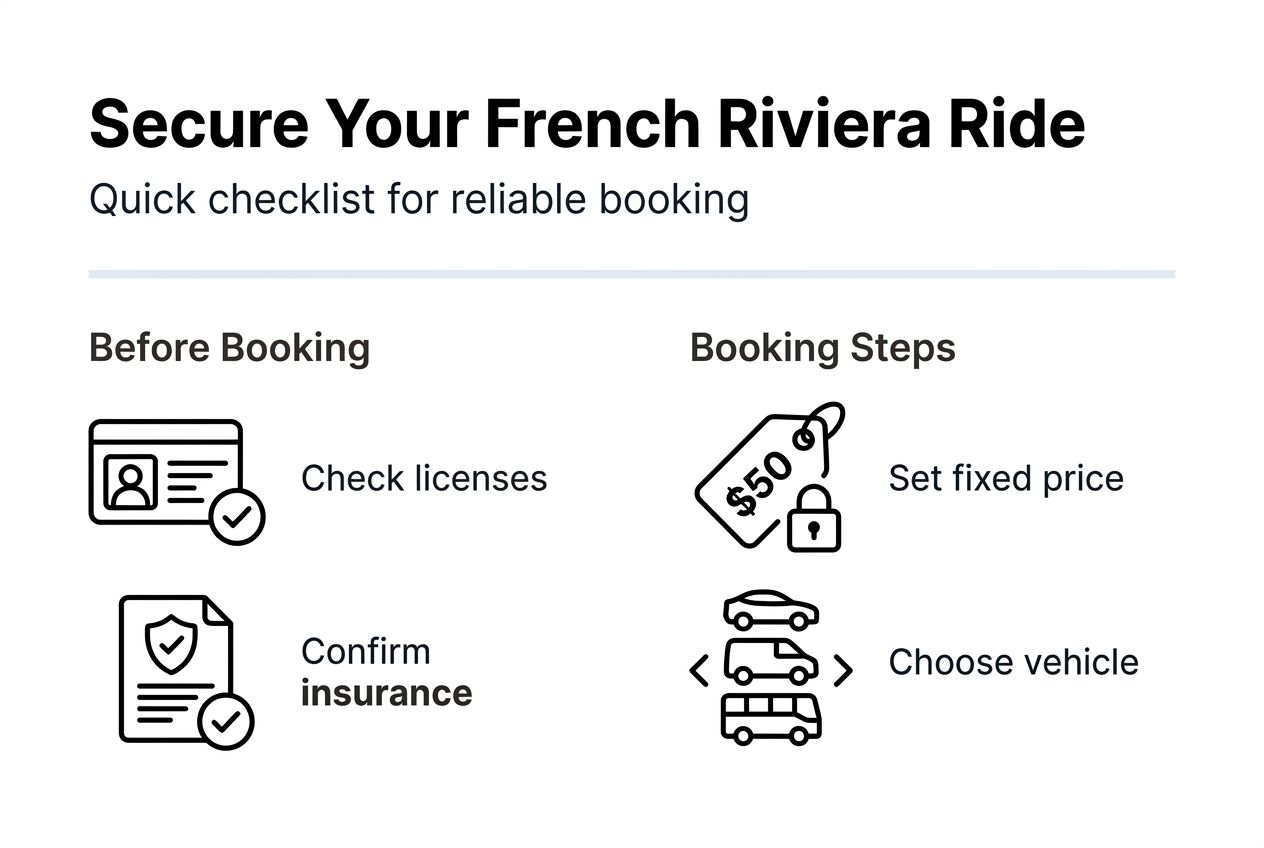1264x848 pixels.
Task: Select the van icon
Action: click(x=771, y=662)
